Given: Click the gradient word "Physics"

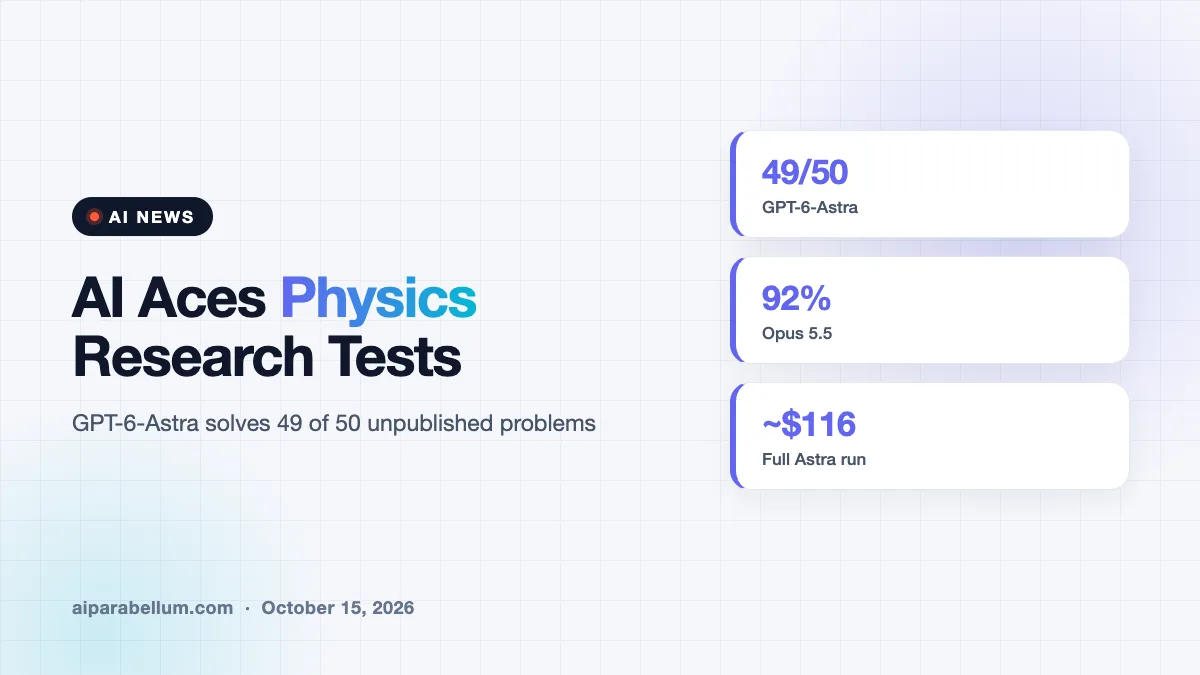Looking at the screenshot, I should 378,300.
